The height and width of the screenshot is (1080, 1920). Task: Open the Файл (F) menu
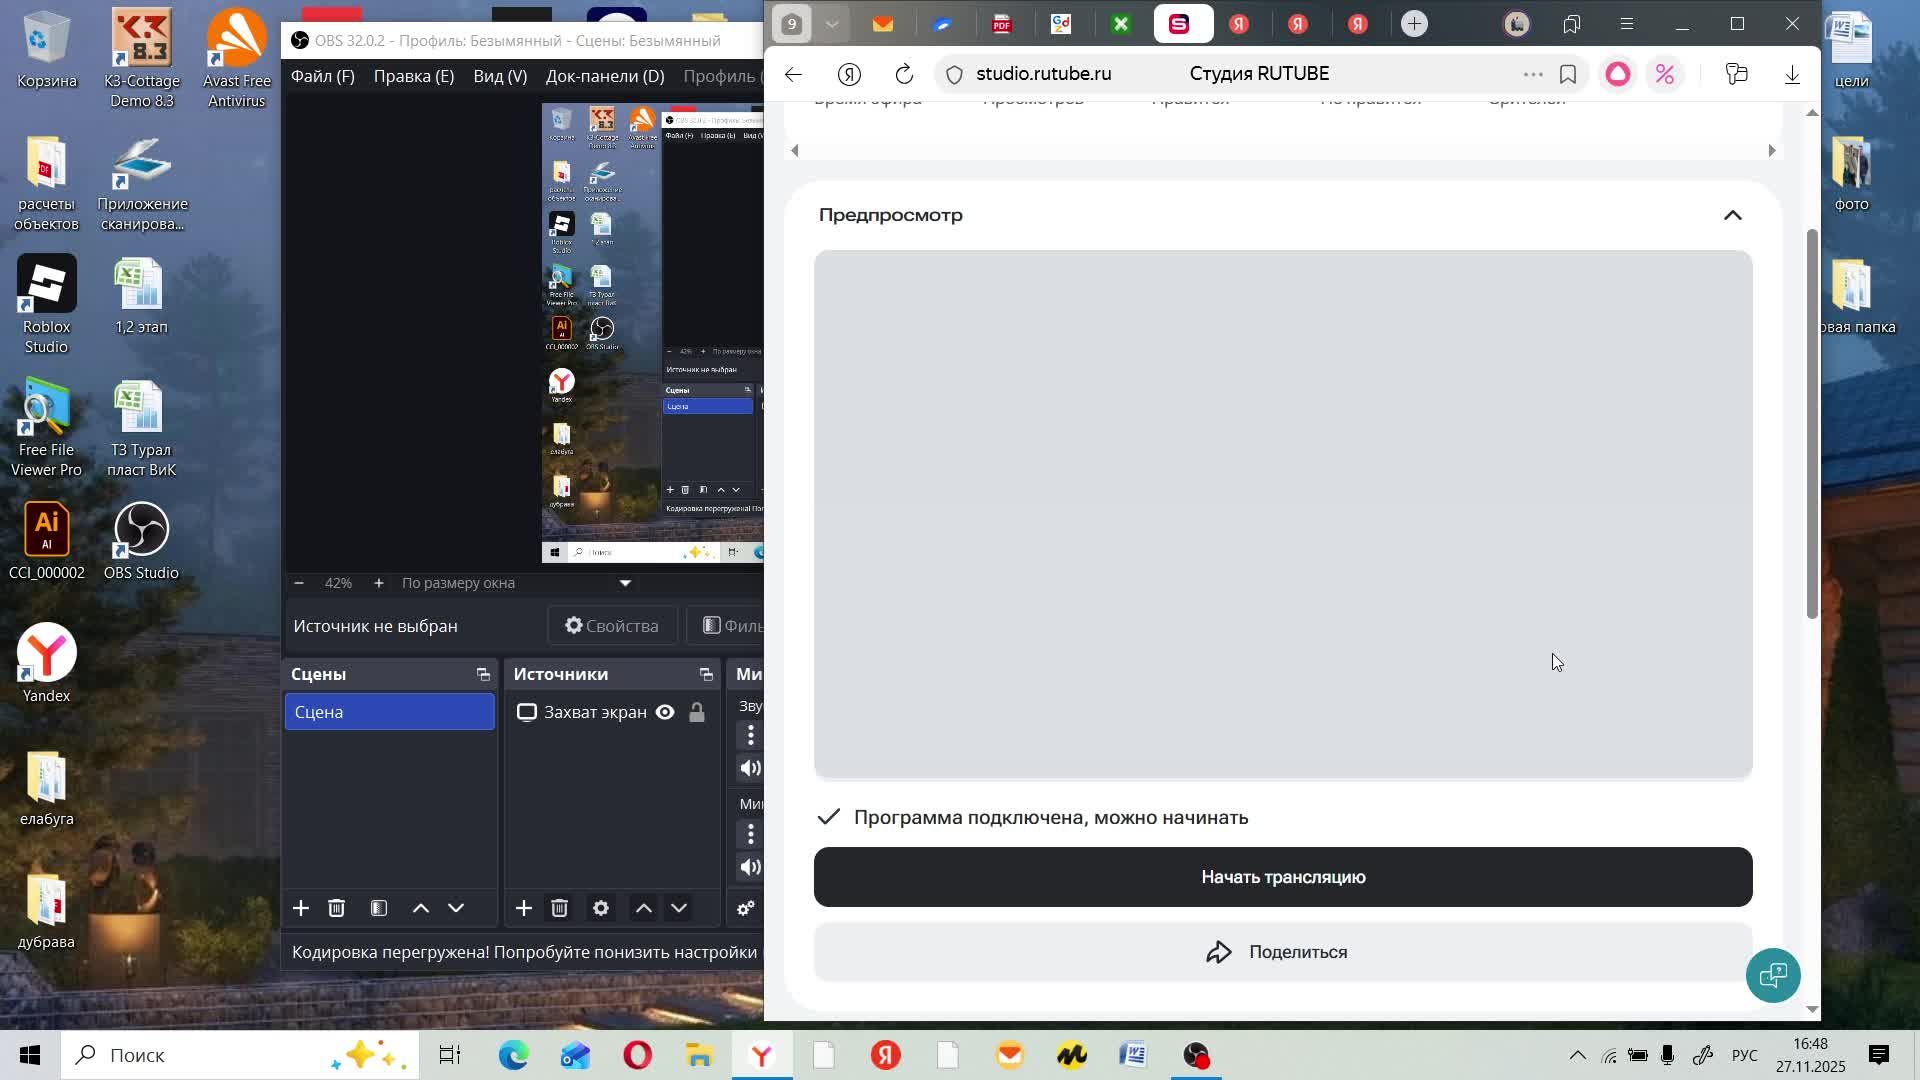[322, 76]
